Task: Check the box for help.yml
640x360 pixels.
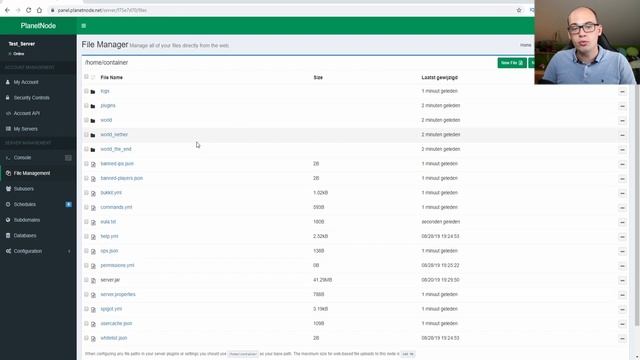Action: click(86, 236)
